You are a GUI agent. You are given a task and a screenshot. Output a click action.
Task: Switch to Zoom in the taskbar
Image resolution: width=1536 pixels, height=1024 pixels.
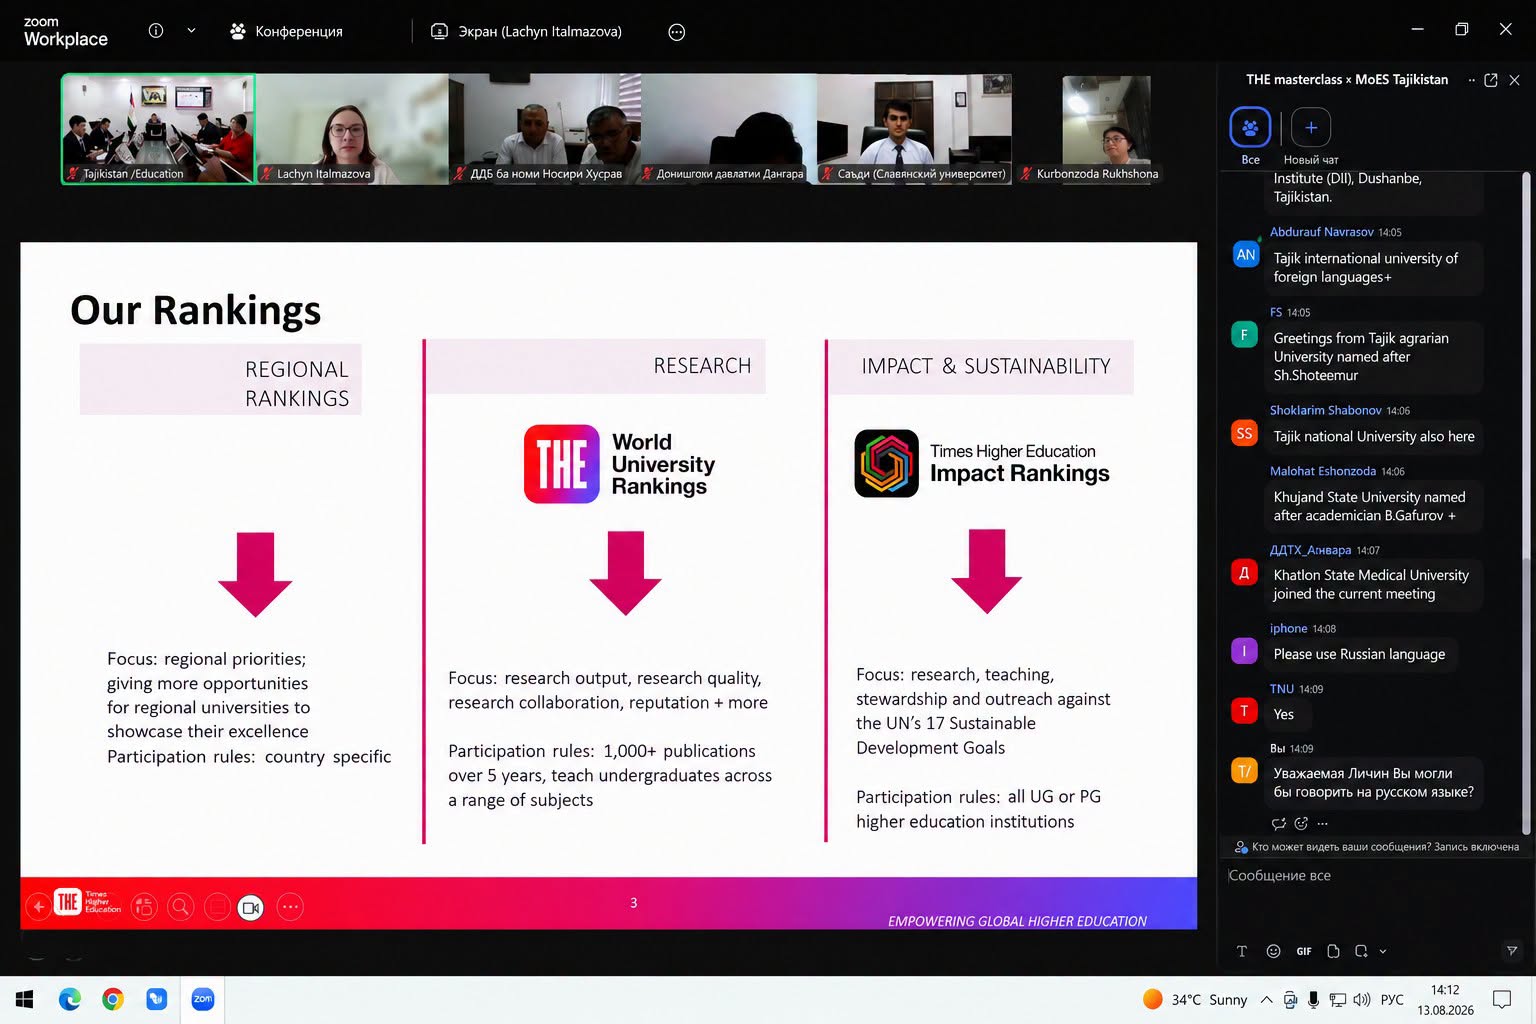[203, 999]
